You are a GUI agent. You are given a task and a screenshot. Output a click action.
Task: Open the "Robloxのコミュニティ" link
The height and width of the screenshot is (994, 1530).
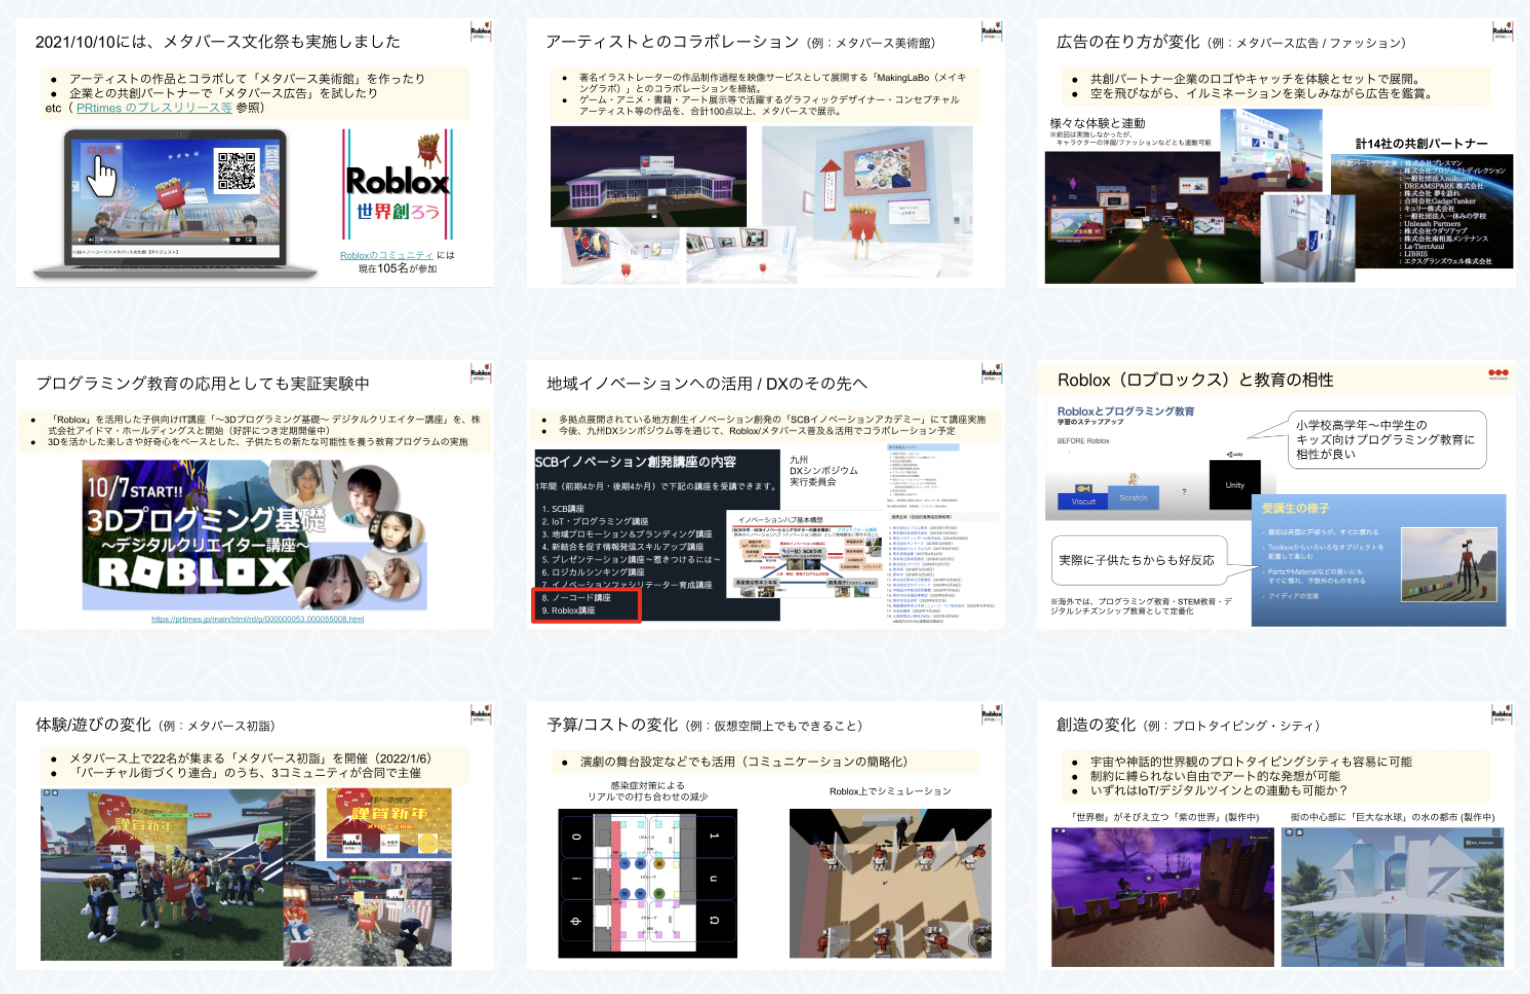tap(386, 256)
